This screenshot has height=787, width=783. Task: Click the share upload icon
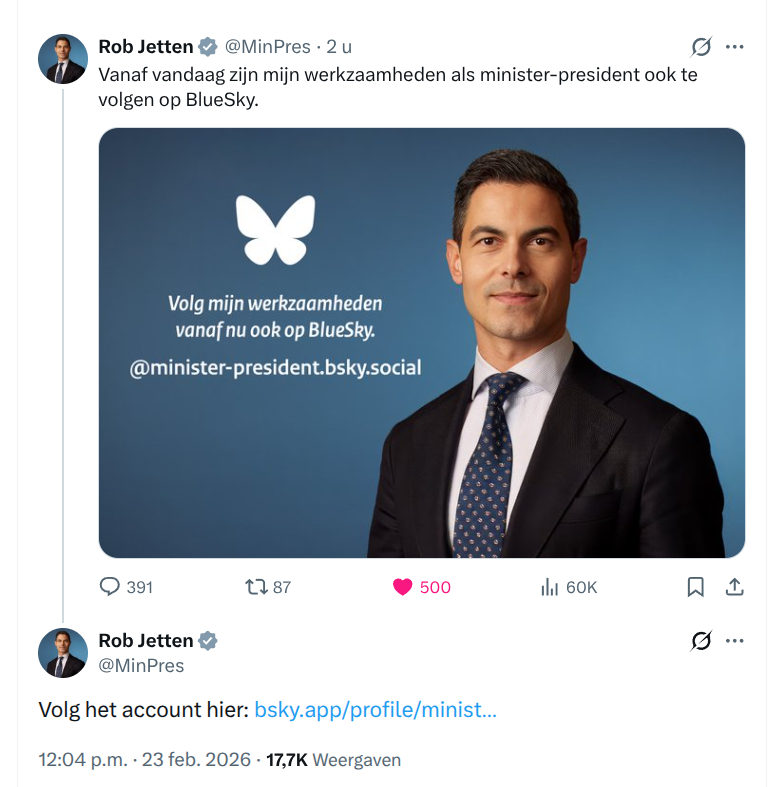735,587
